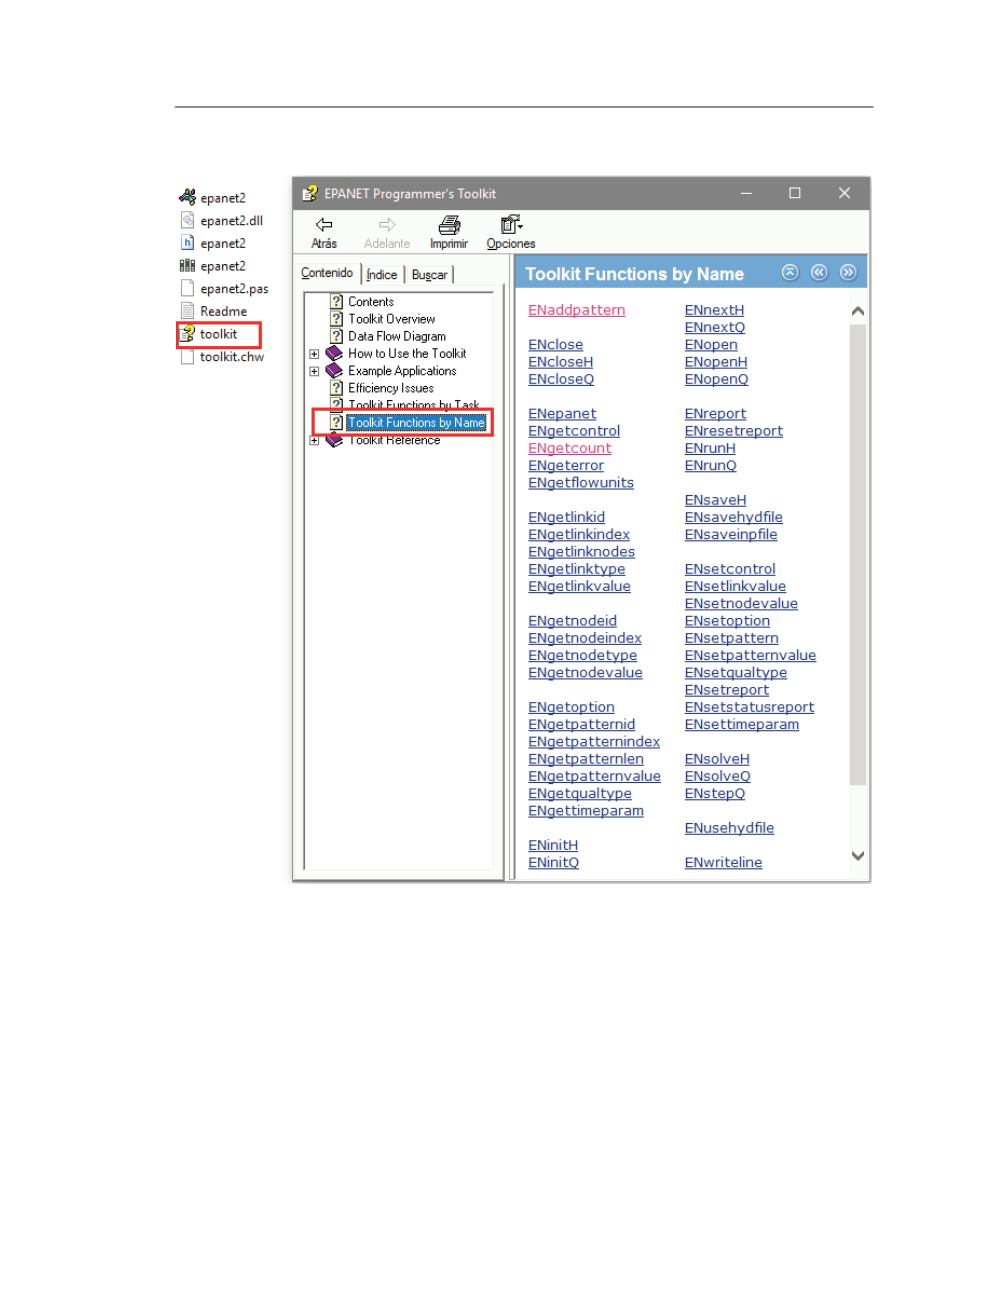989x1308 pixels.
Task: Switch to the Índice tab
Action: (382, 275)
